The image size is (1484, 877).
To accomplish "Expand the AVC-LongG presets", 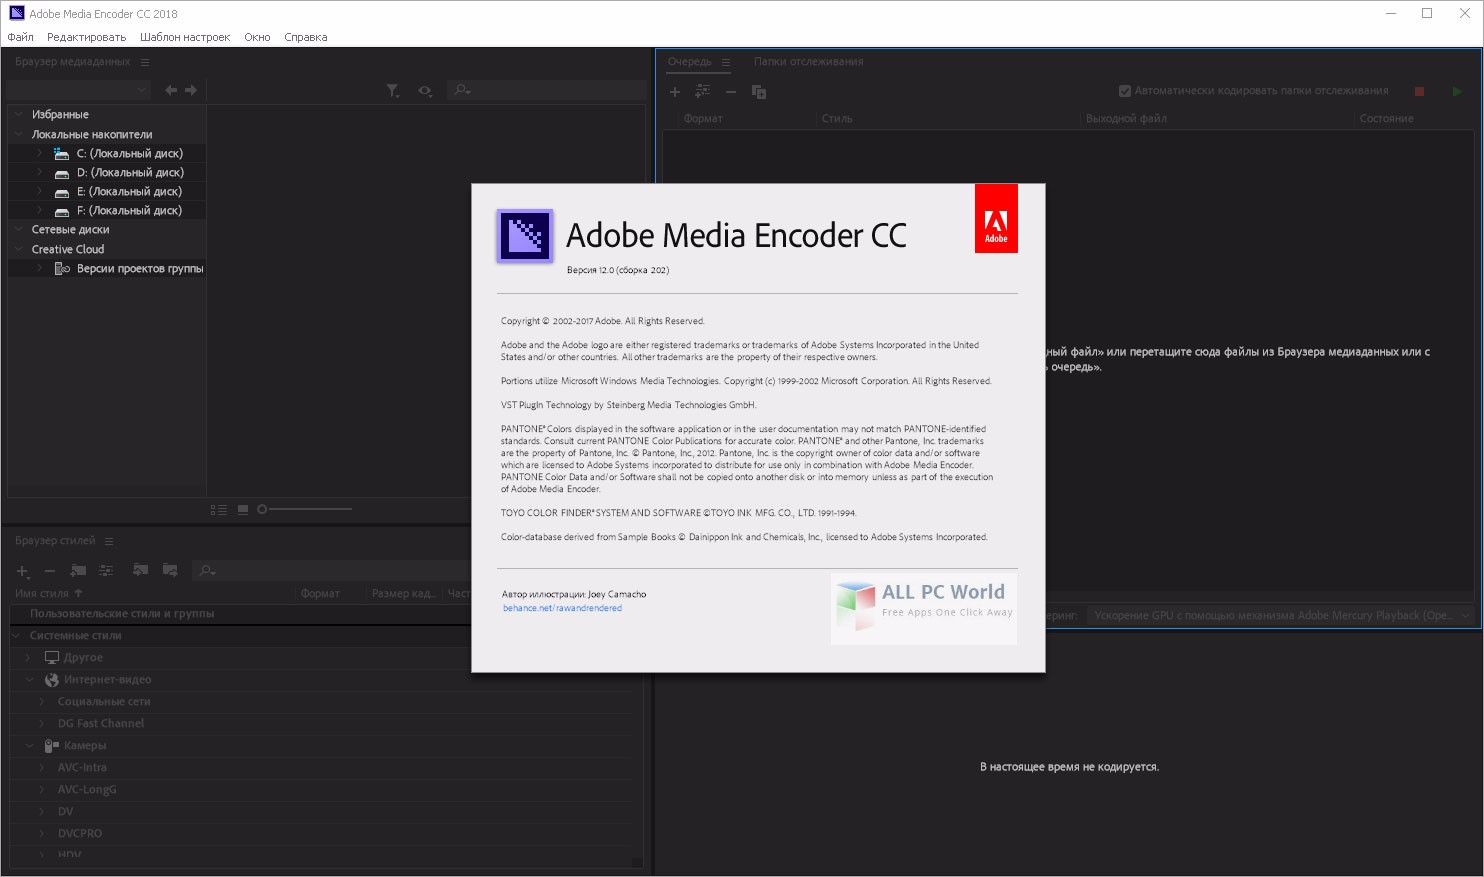I will pyautogui.click(x=41, y=789).
